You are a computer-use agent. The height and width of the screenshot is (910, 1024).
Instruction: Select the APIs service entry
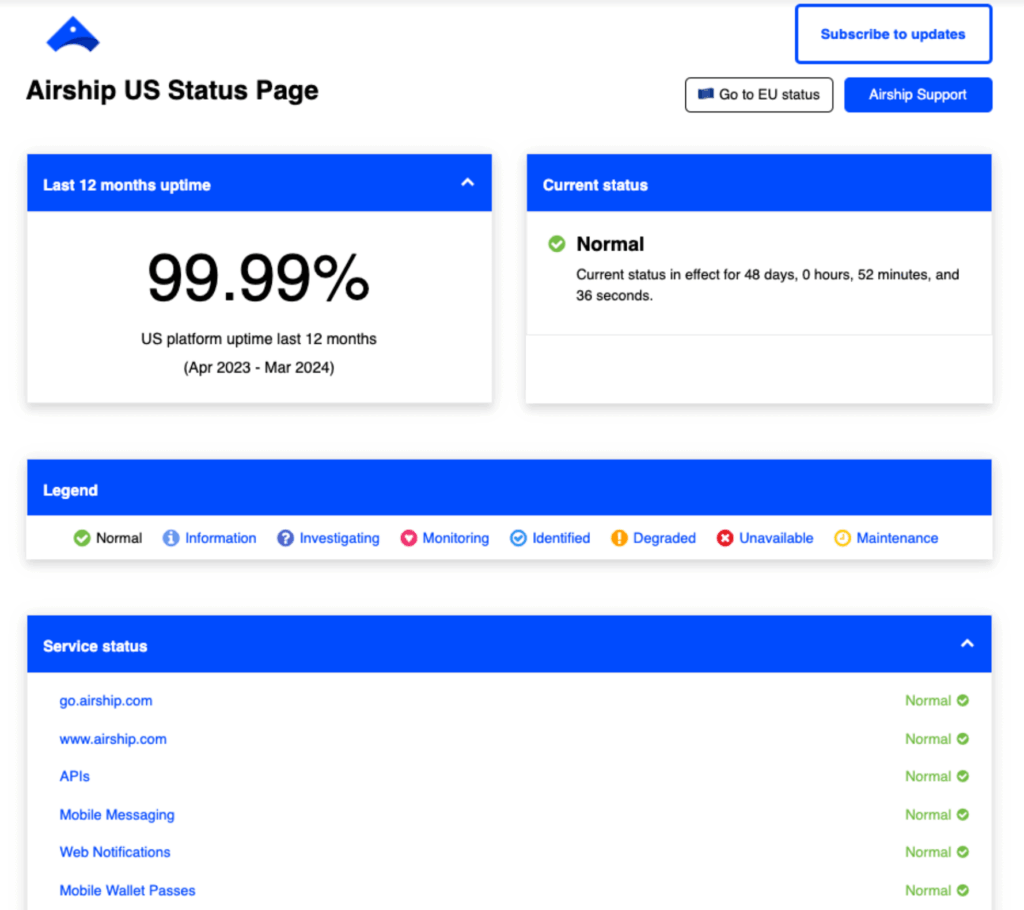[75, 776]
